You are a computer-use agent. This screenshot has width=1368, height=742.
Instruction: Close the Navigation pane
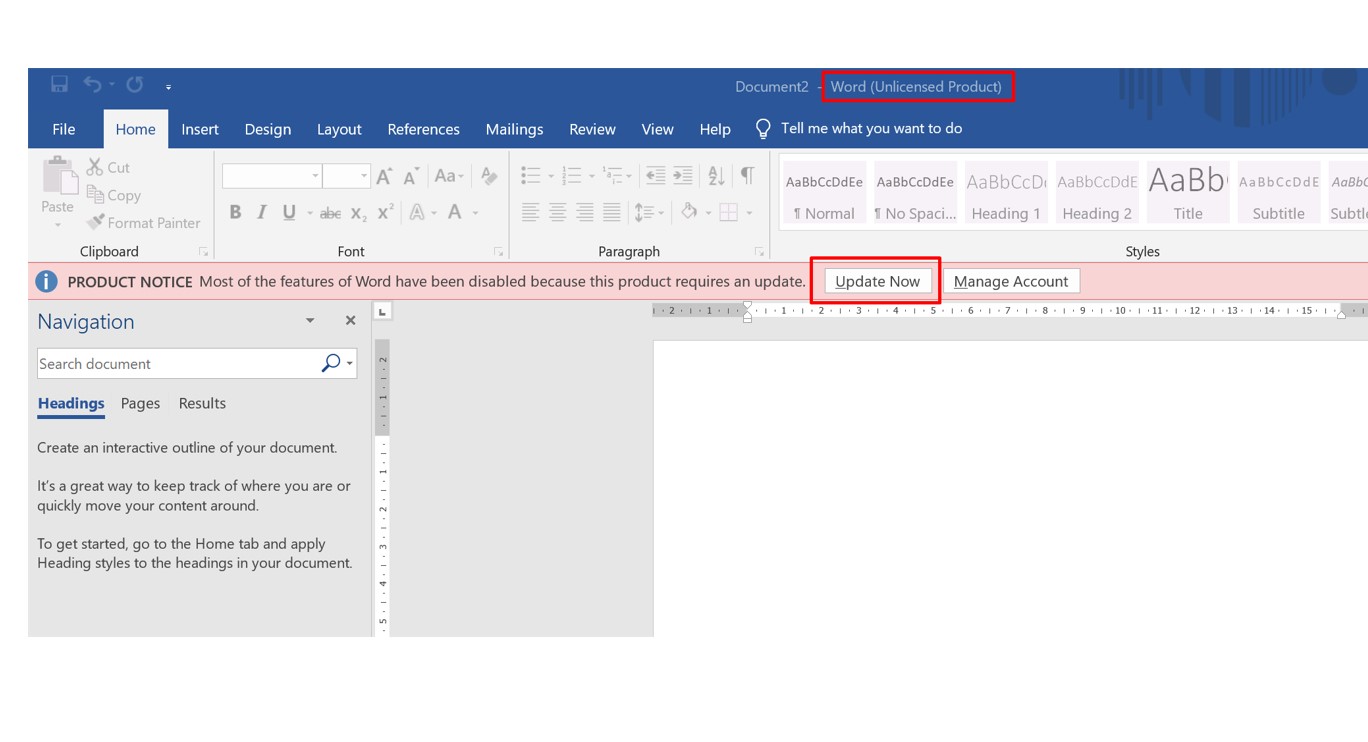coord(350,321)
